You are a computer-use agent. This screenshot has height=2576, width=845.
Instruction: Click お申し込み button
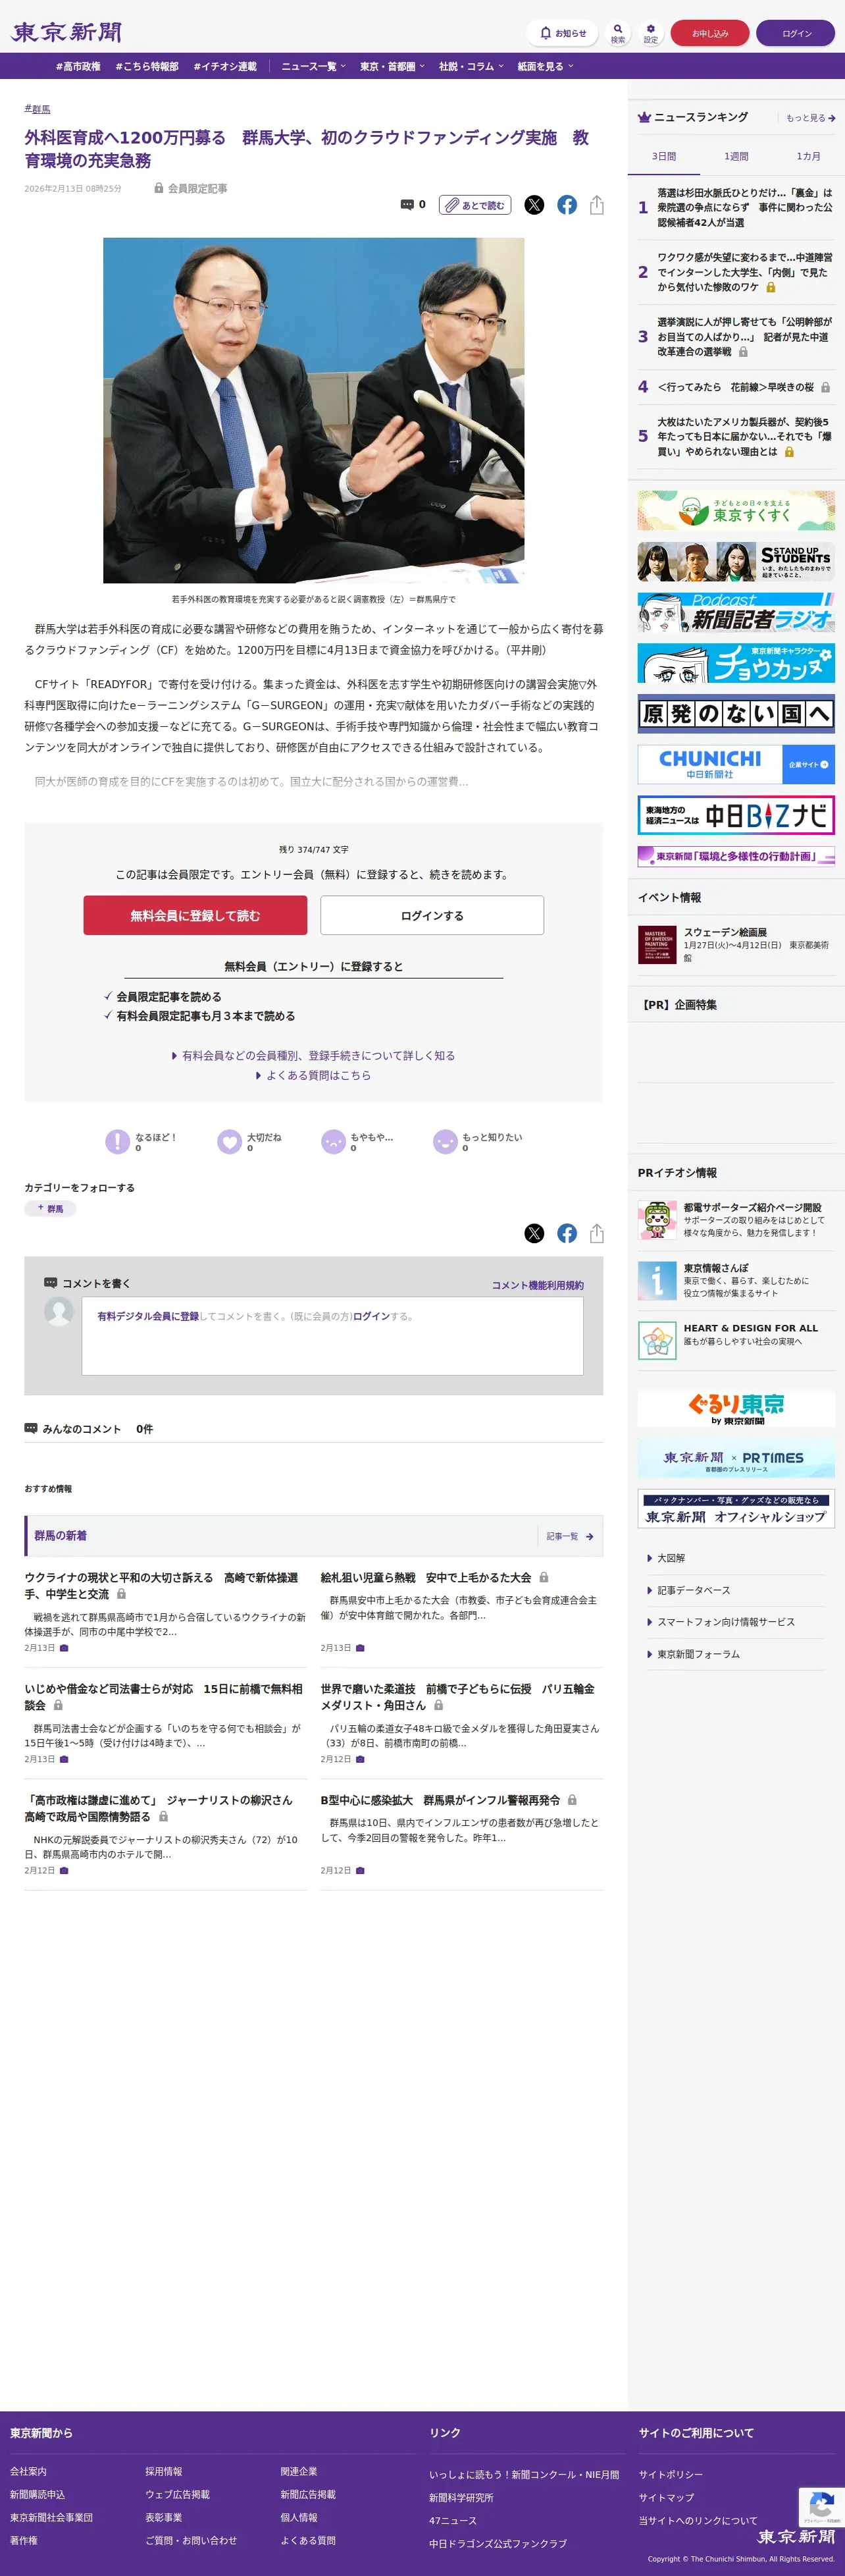click(x=710, y=33)
